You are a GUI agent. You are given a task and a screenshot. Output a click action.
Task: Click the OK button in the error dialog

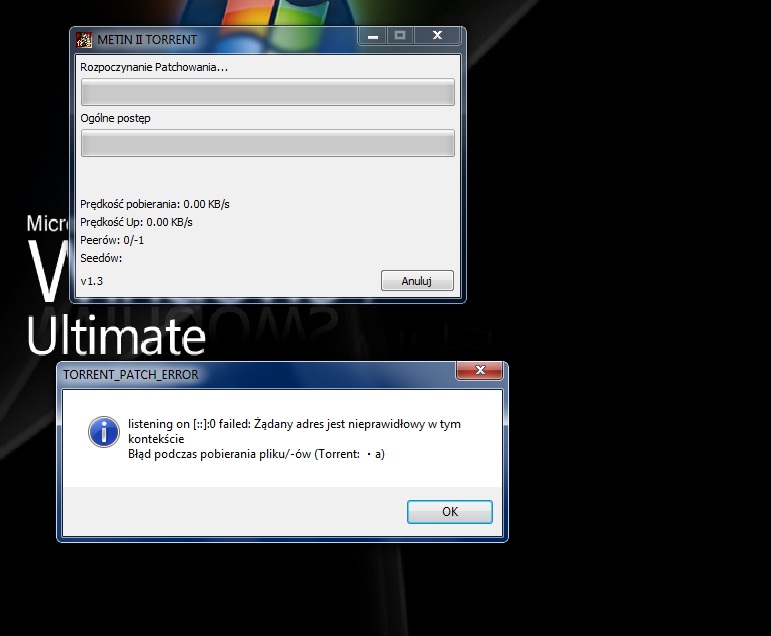tap(449, 512)
